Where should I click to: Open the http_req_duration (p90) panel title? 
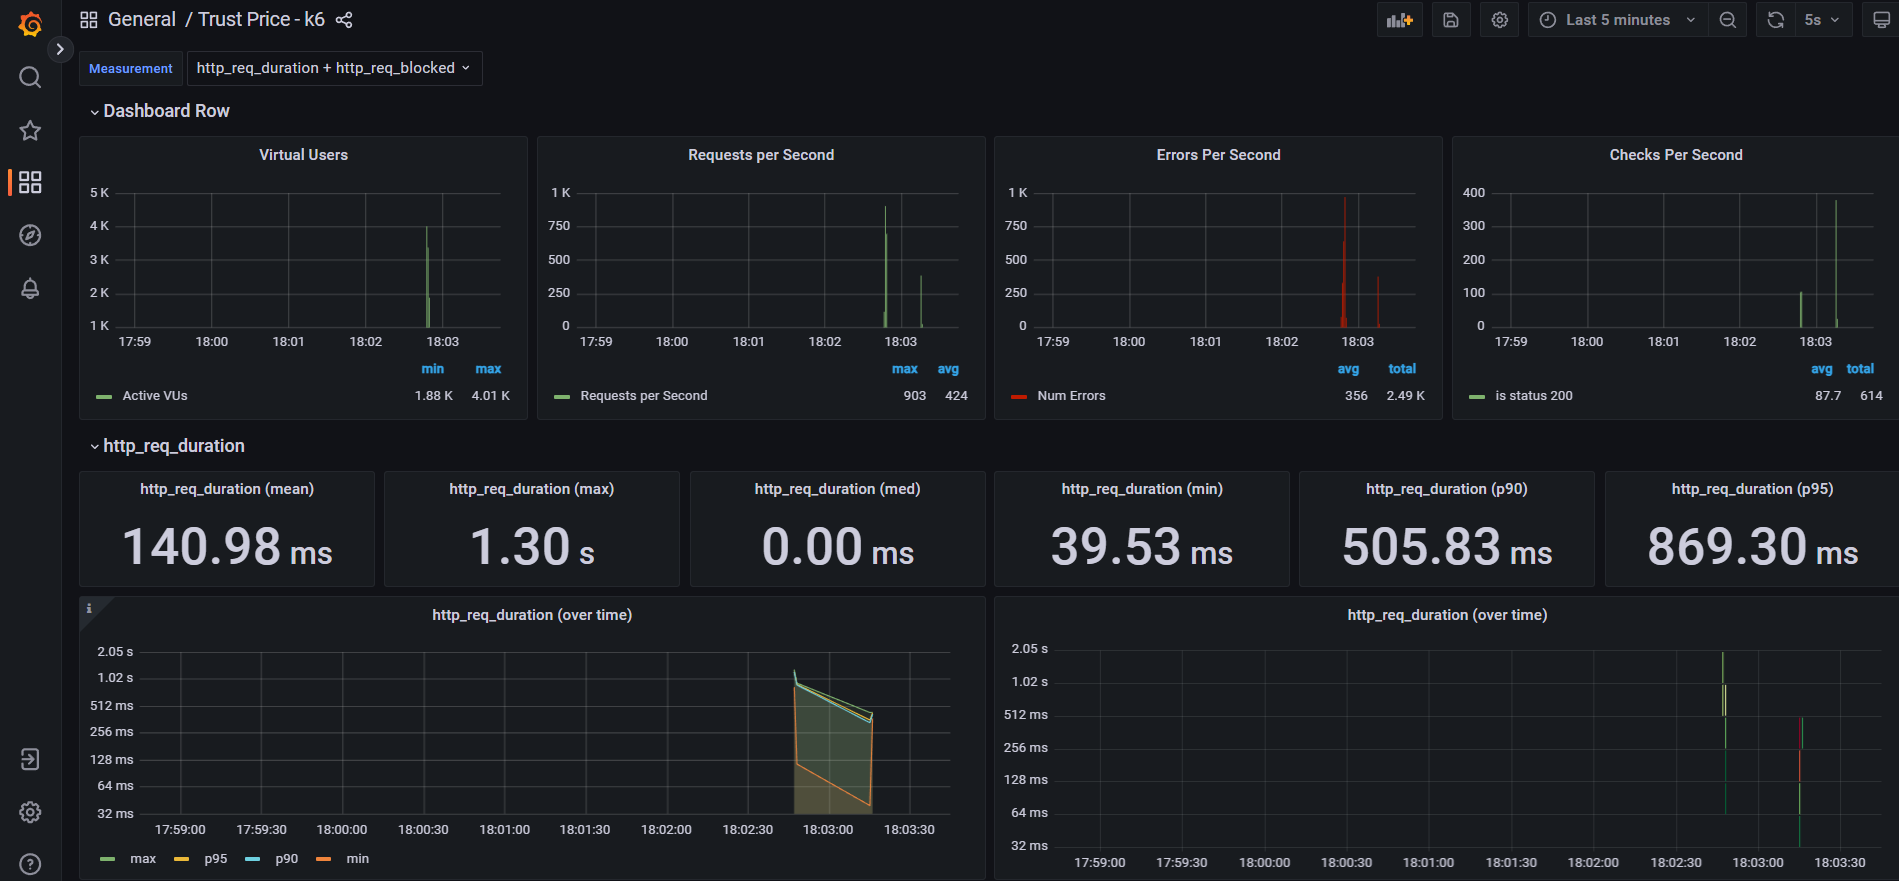[x=1447, y=489]
